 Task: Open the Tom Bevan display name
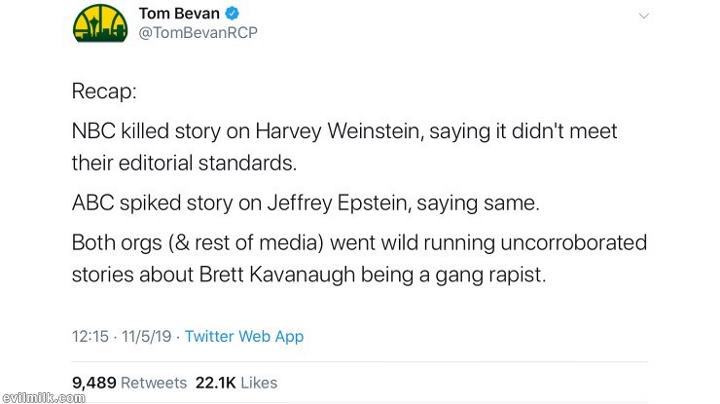[x=179, y=14]
